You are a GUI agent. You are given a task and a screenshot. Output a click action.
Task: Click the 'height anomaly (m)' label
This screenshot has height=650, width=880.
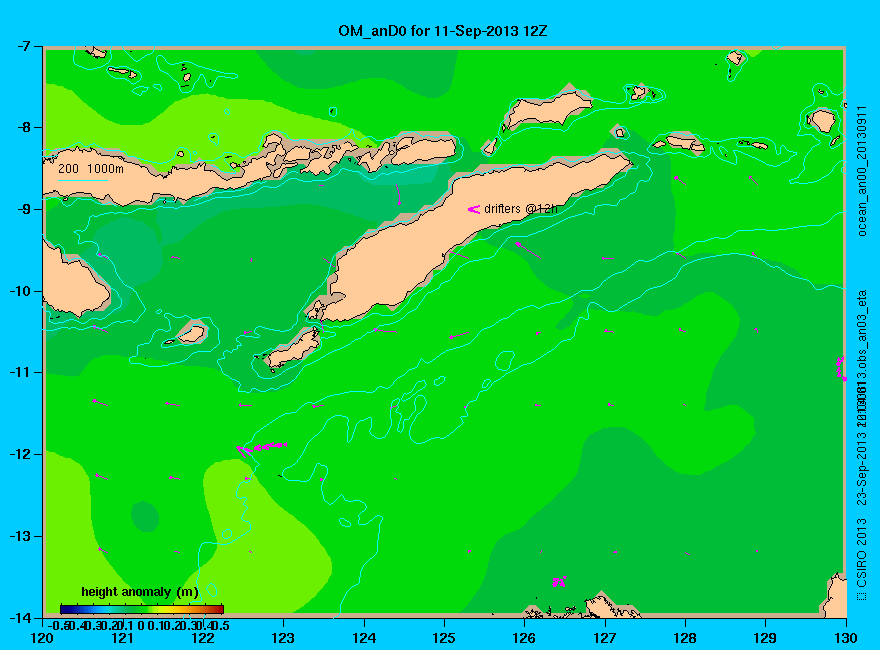[x=139, y=592]
